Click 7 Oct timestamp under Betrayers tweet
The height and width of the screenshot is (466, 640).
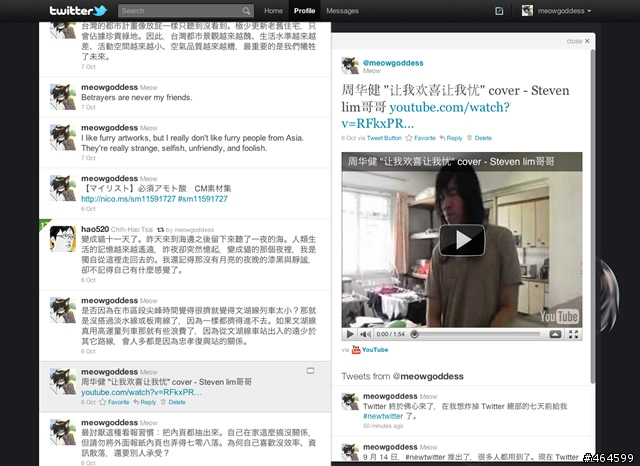(88, 107)
